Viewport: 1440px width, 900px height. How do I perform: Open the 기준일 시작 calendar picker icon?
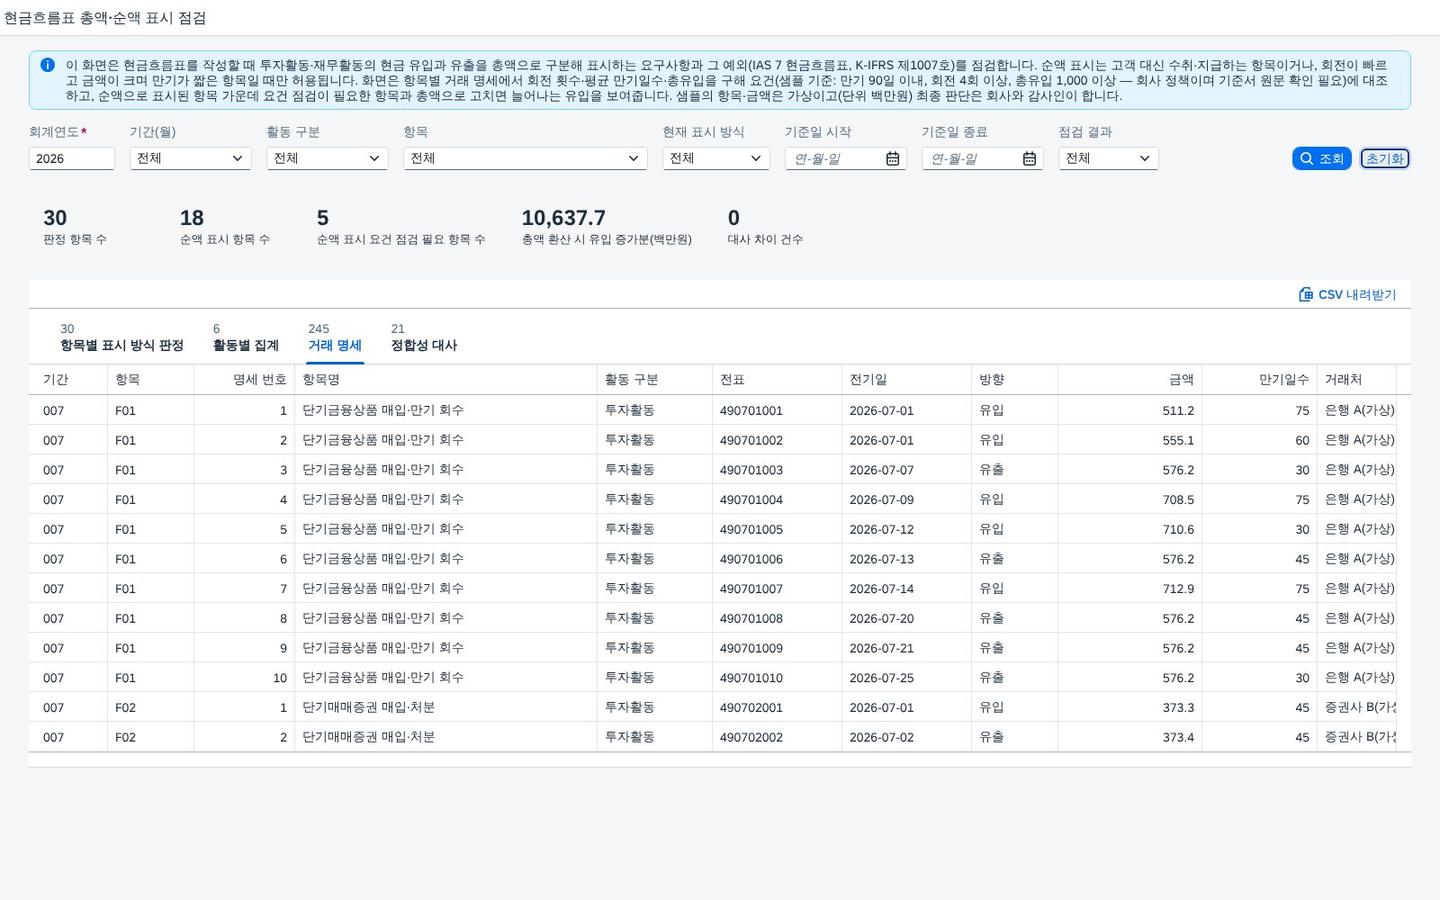[x=893, y=159]
